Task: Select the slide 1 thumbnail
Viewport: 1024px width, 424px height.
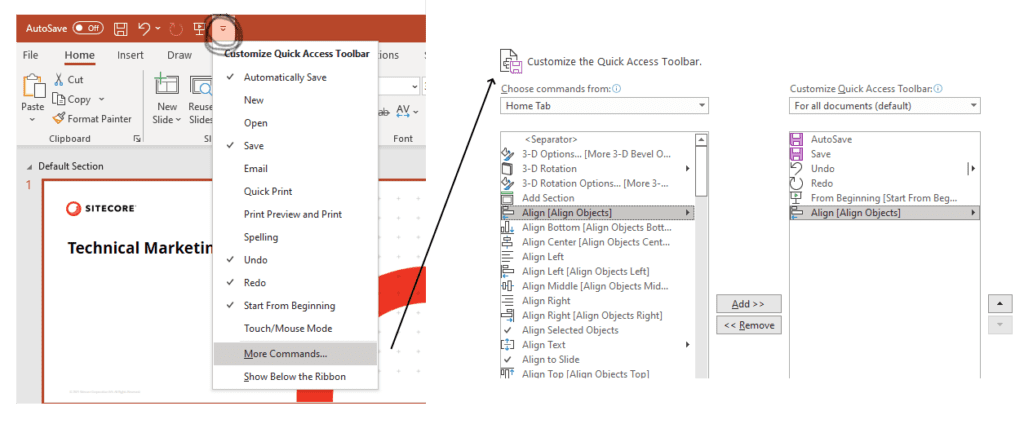Action: pyautogui.click(x=234, y=291)
